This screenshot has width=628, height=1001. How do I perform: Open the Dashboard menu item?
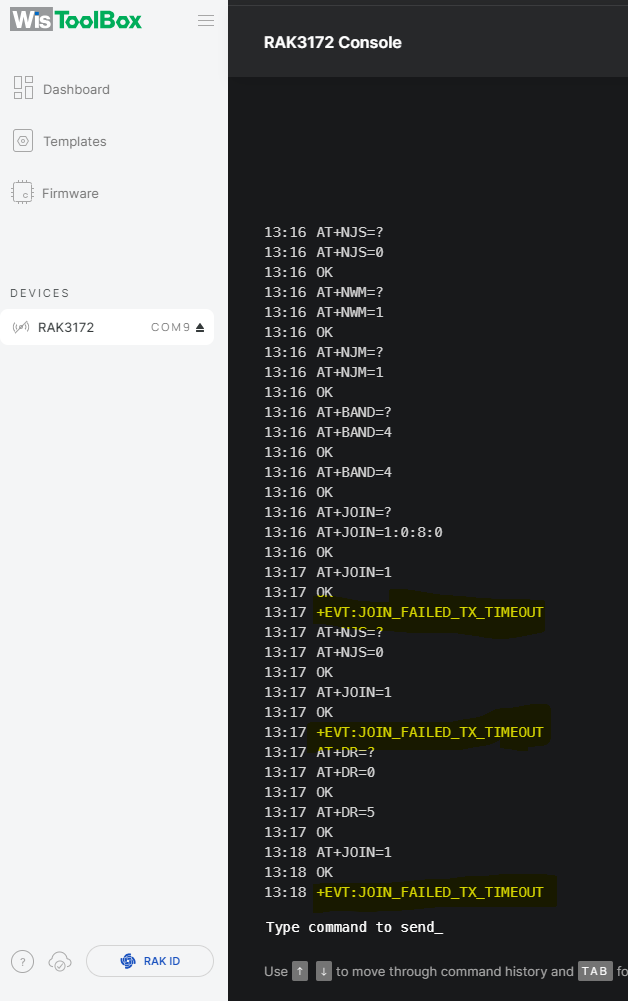(x=76, y=89)
